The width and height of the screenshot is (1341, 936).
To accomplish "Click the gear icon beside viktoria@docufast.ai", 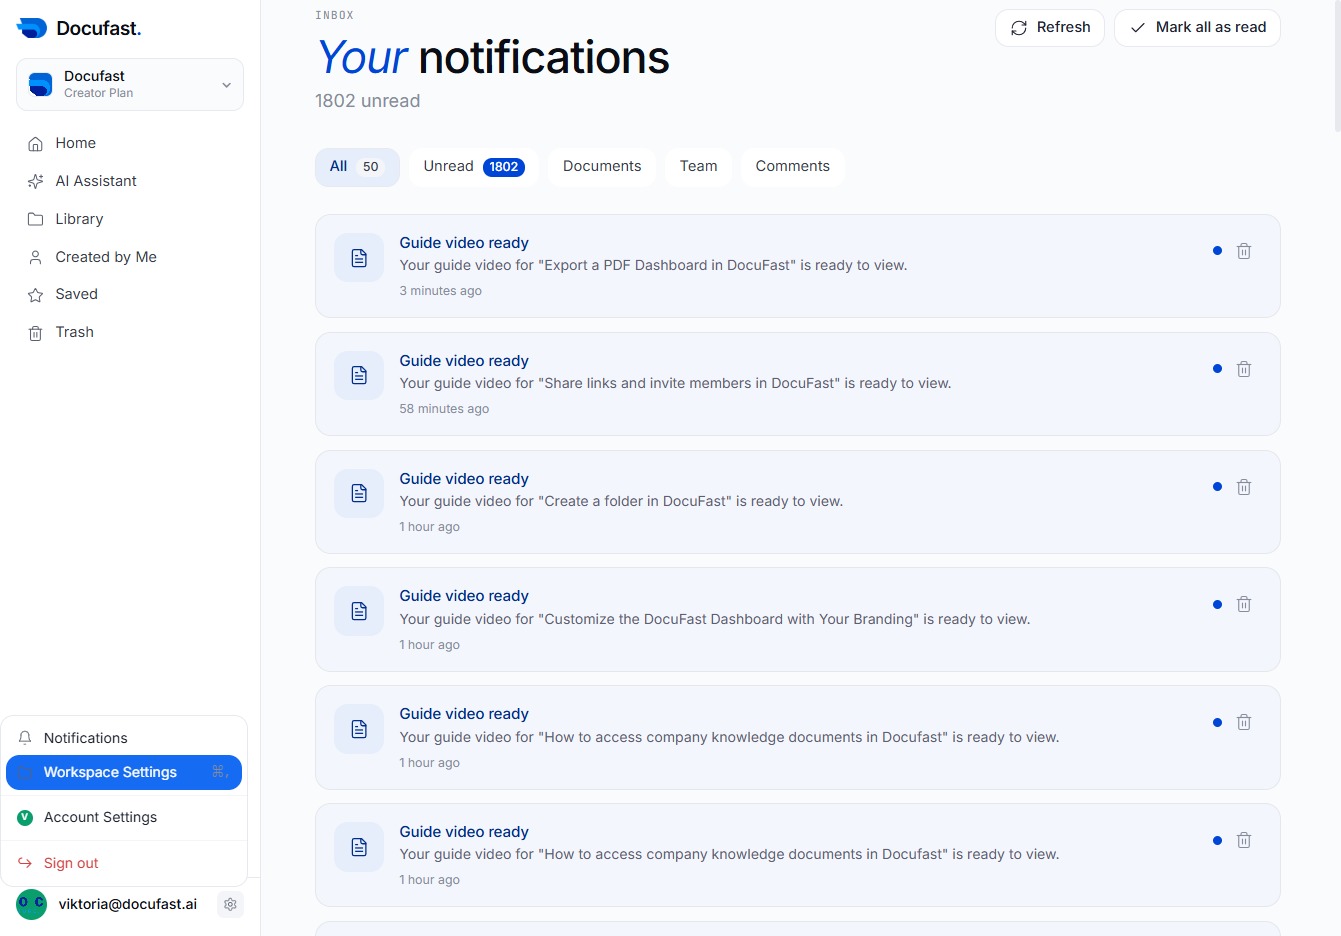I will [x=230, y=904].
